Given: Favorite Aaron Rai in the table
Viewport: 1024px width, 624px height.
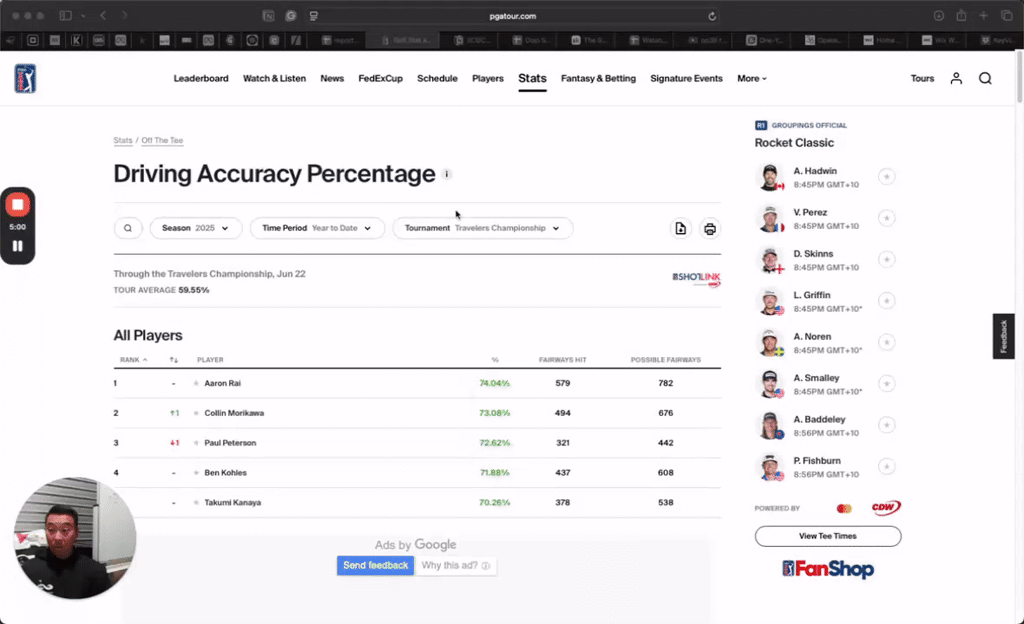Looking at the screenshot, I should click(x=196, y=383).
